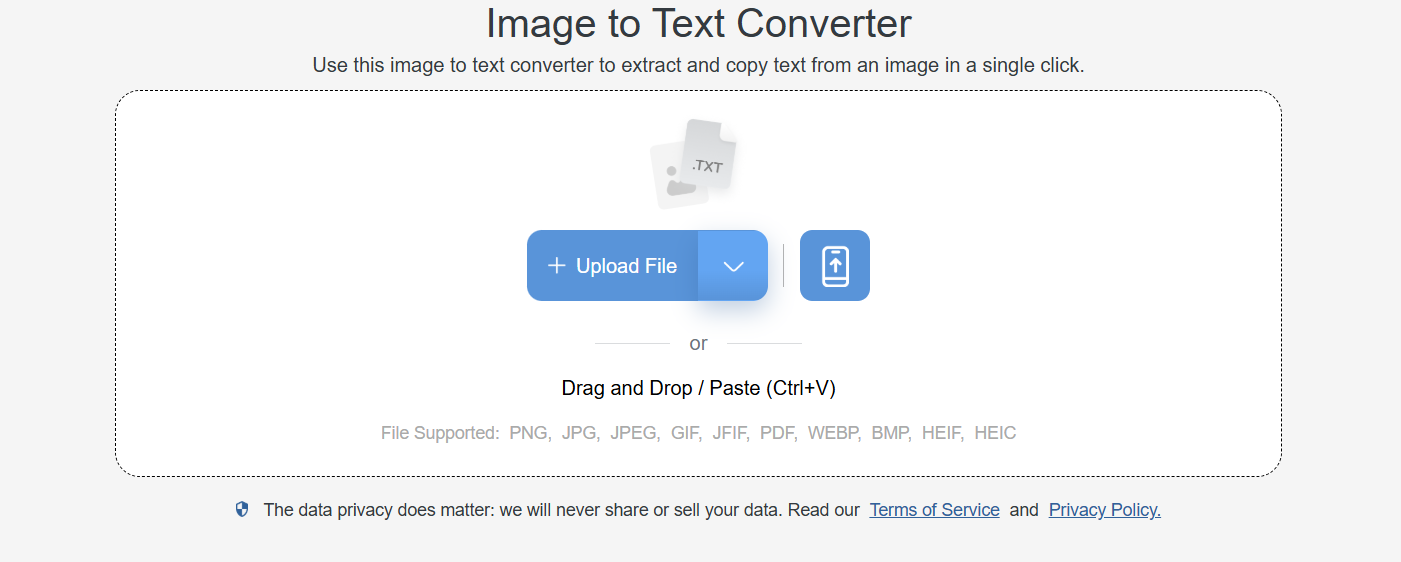Click the GIF supported format label
The height and width of the screenshot is (562, 1401).
(x=686, y=433)
